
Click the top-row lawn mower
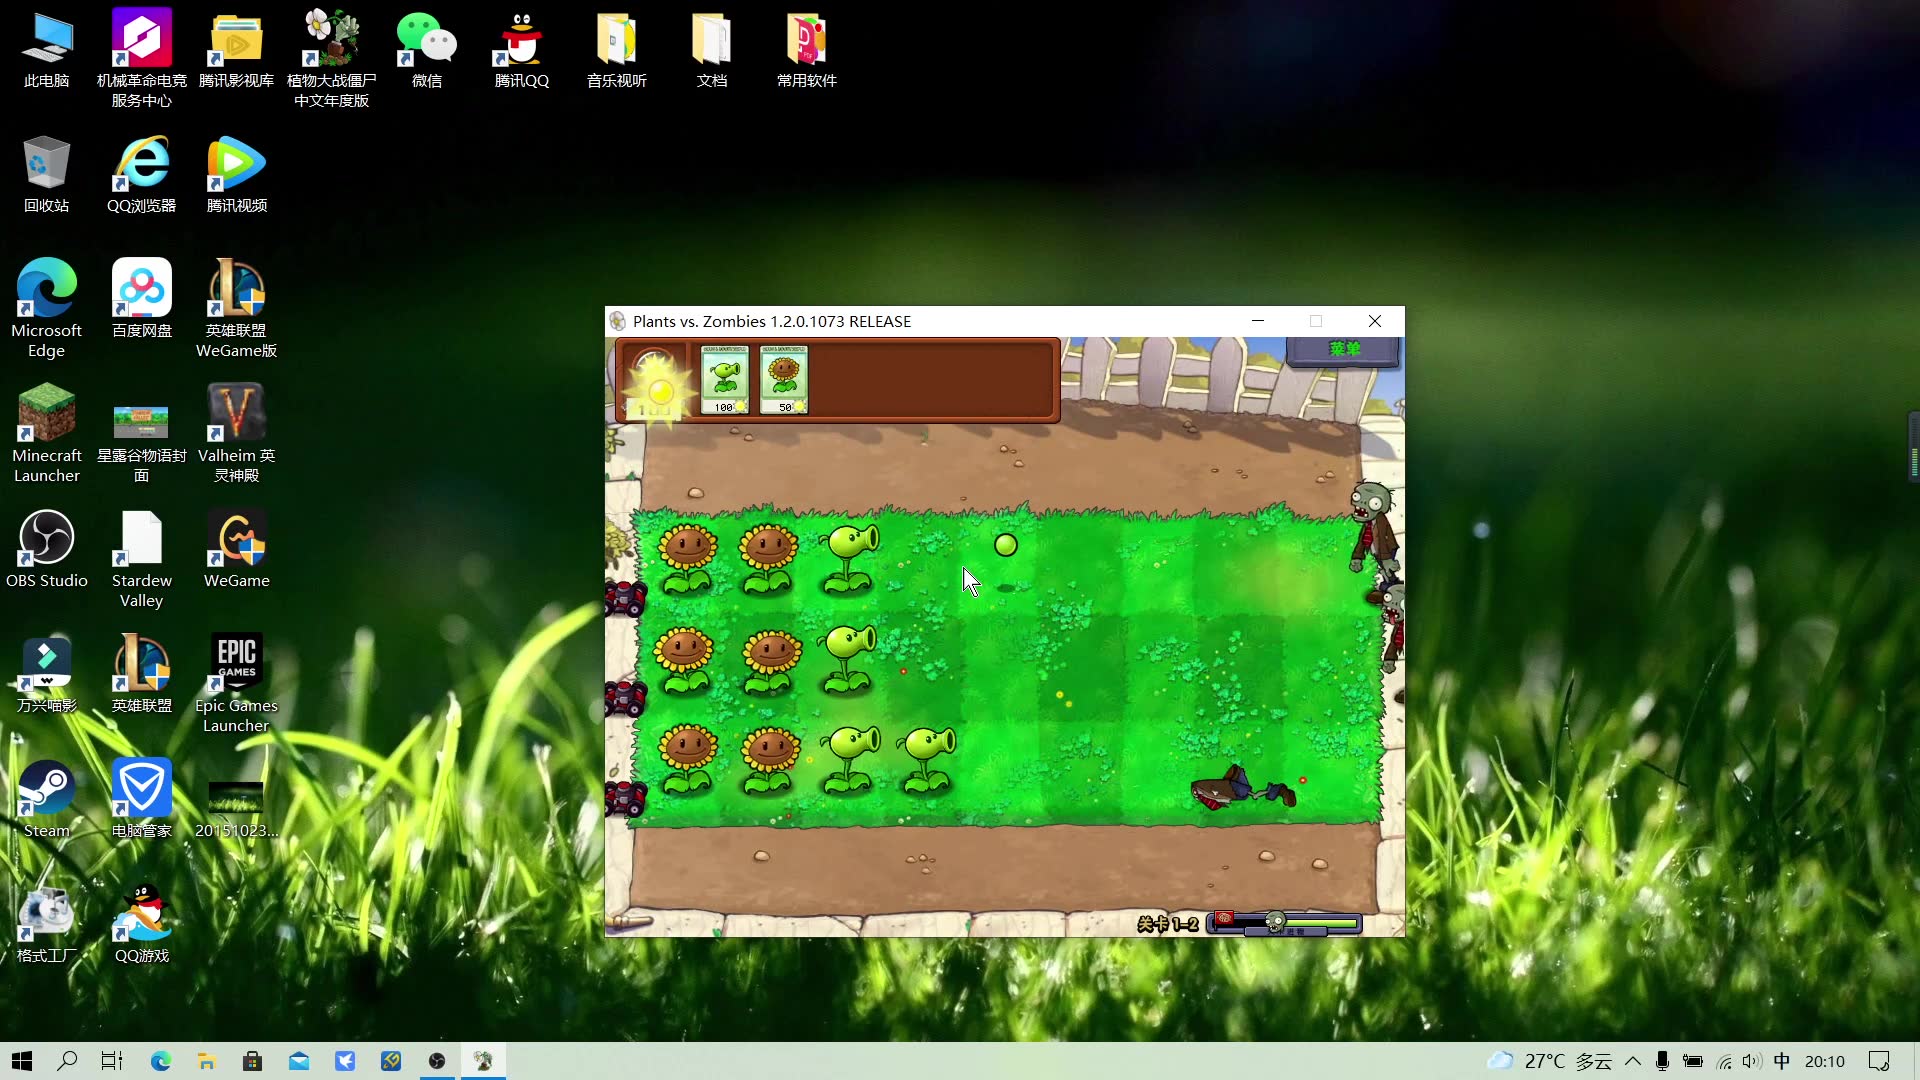[626, 598]
